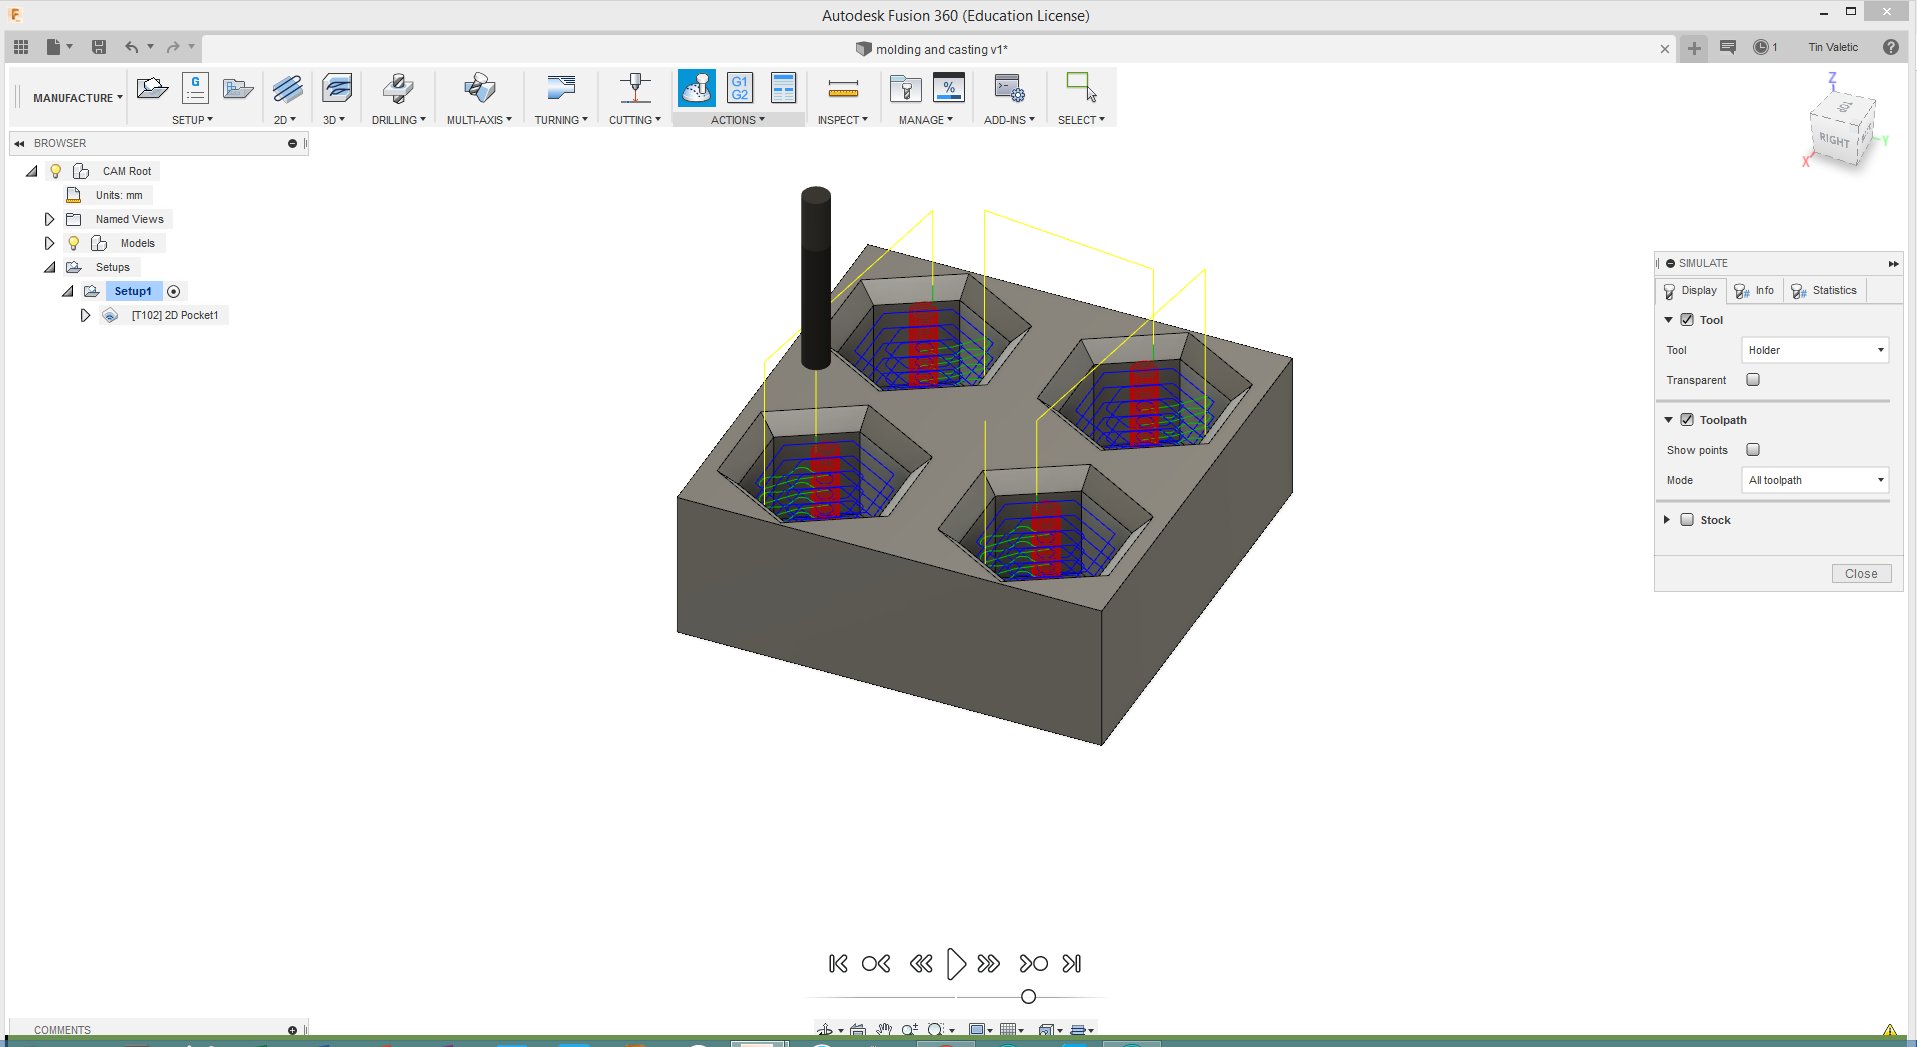Click the 2D milling strategy icon
The height and width of the screenshot is (1047, 1917).
287,88
